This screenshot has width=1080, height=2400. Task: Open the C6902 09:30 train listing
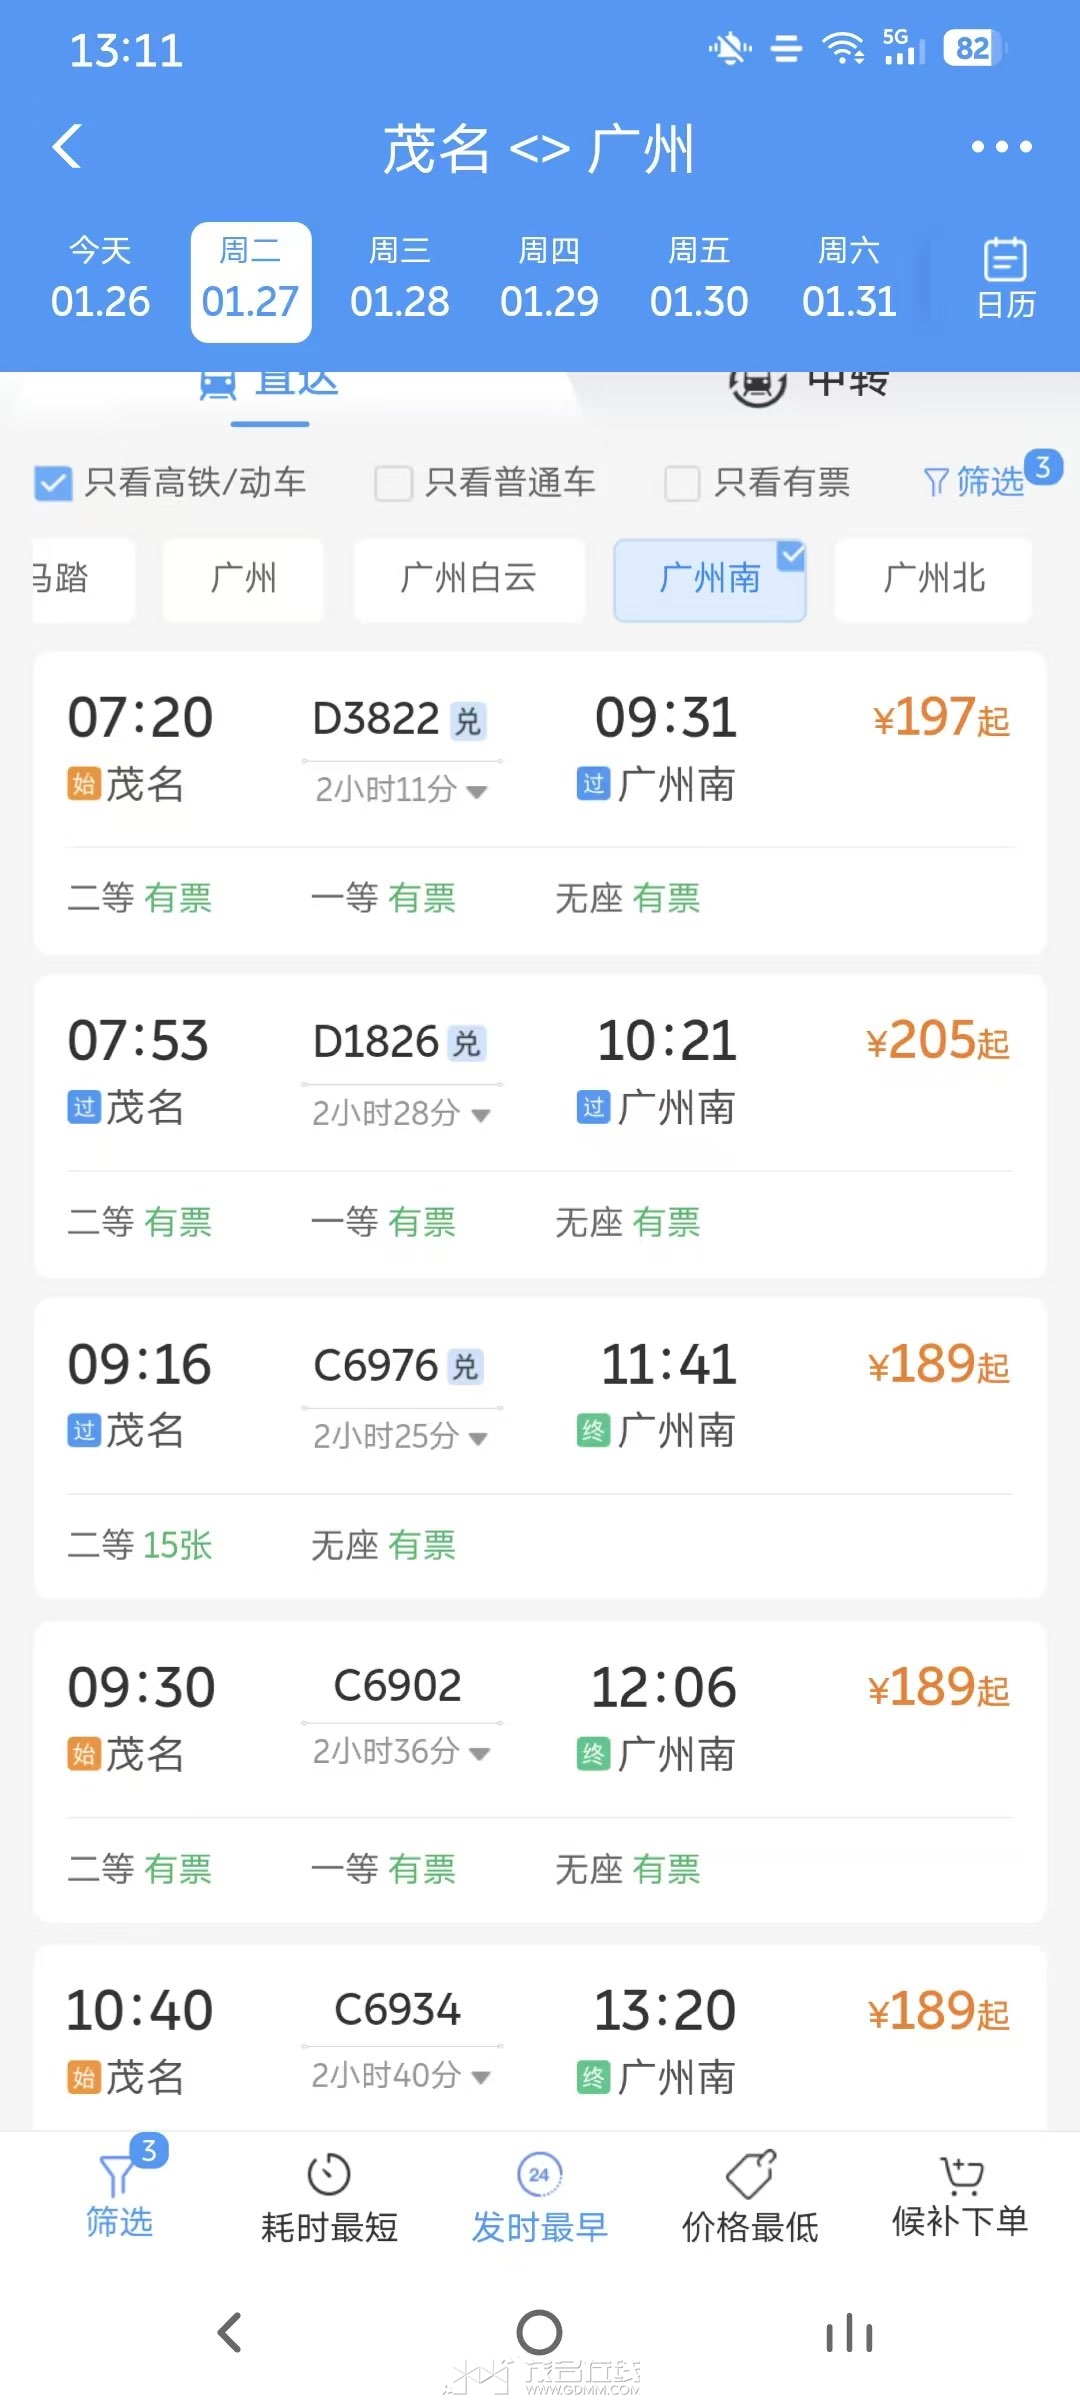540,1718
